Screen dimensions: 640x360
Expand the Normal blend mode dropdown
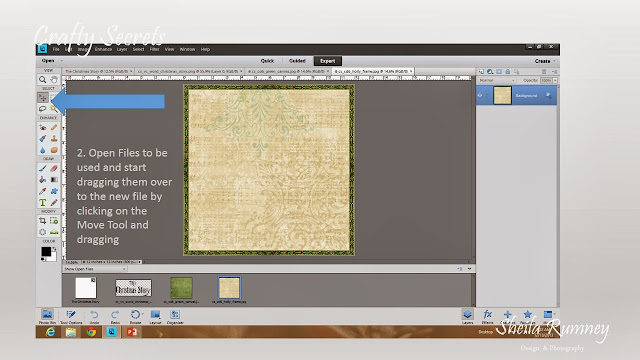tap(497, 80)
